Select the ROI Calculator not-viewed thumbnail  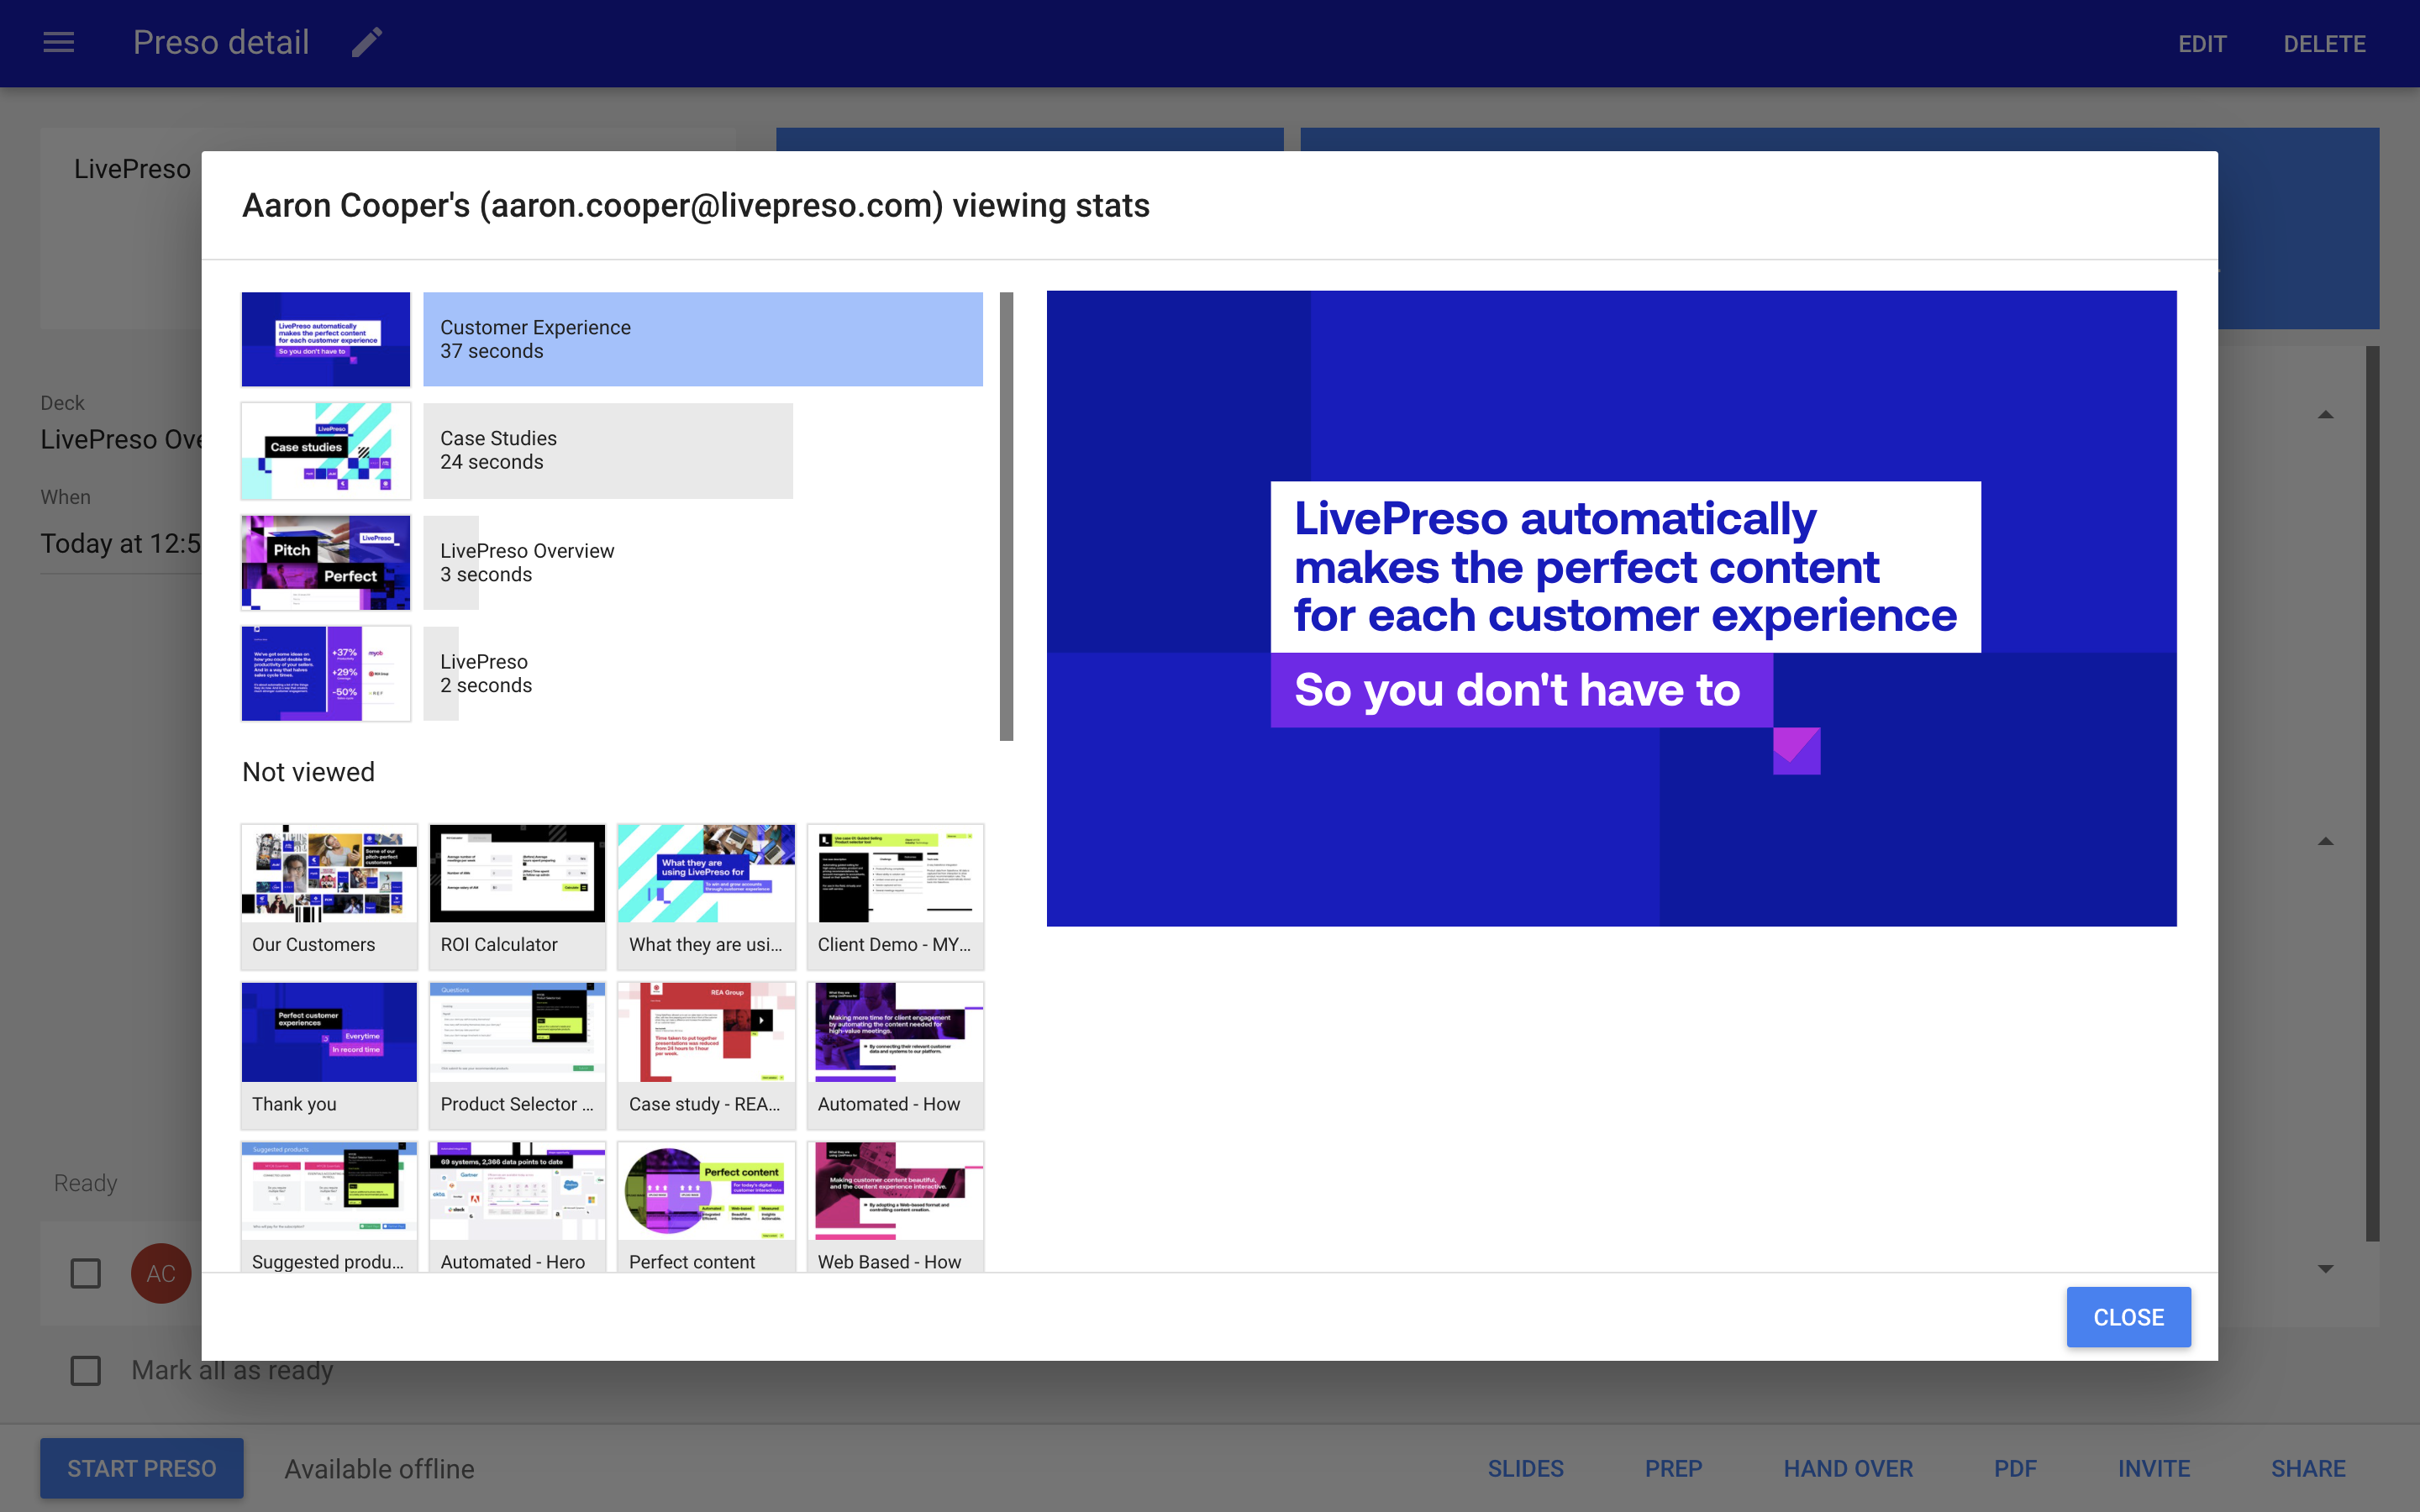click(x=516, y=895)
